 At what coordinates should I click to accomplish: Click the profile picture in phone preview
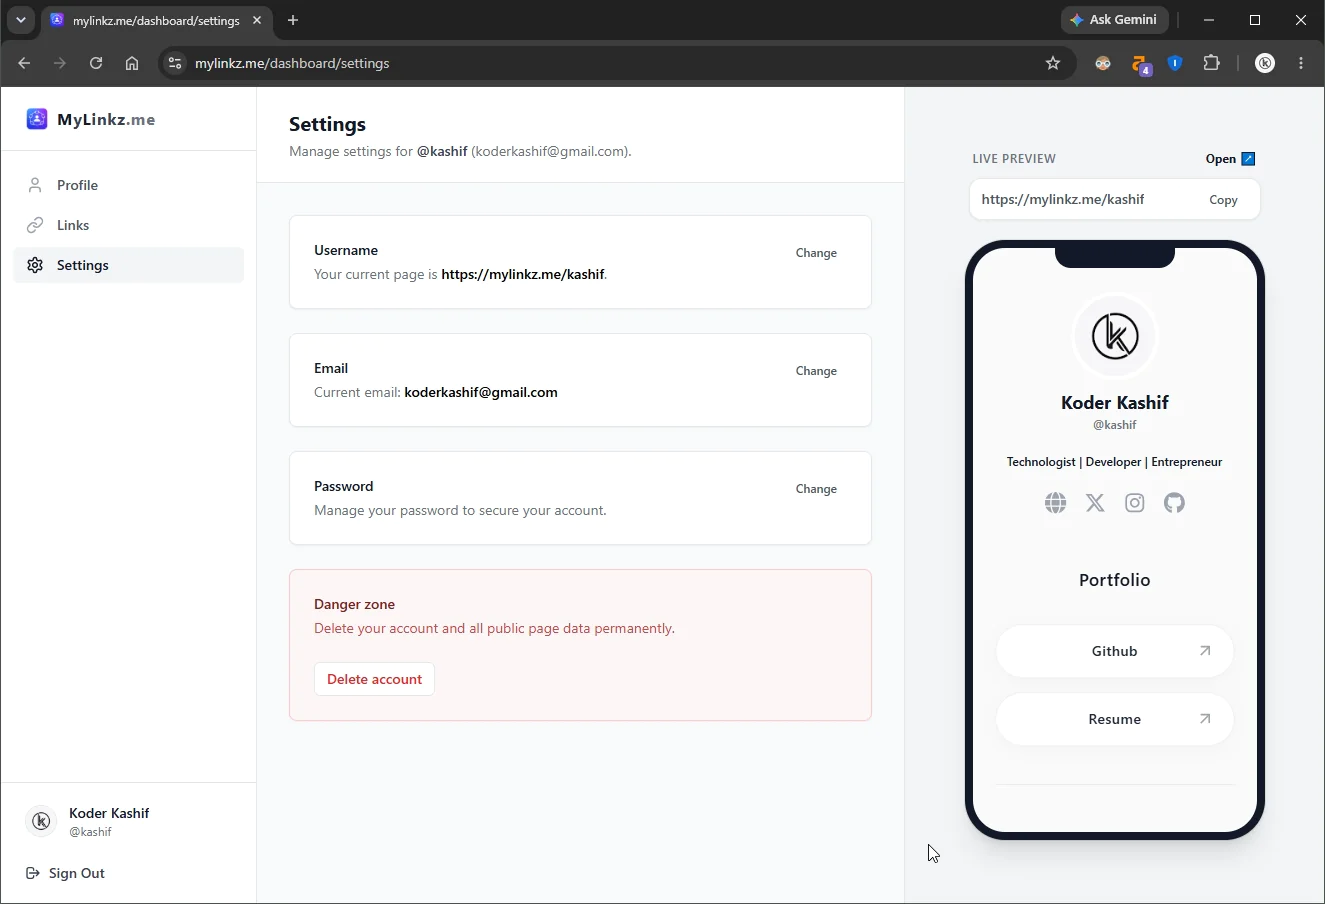(1115, 336)
